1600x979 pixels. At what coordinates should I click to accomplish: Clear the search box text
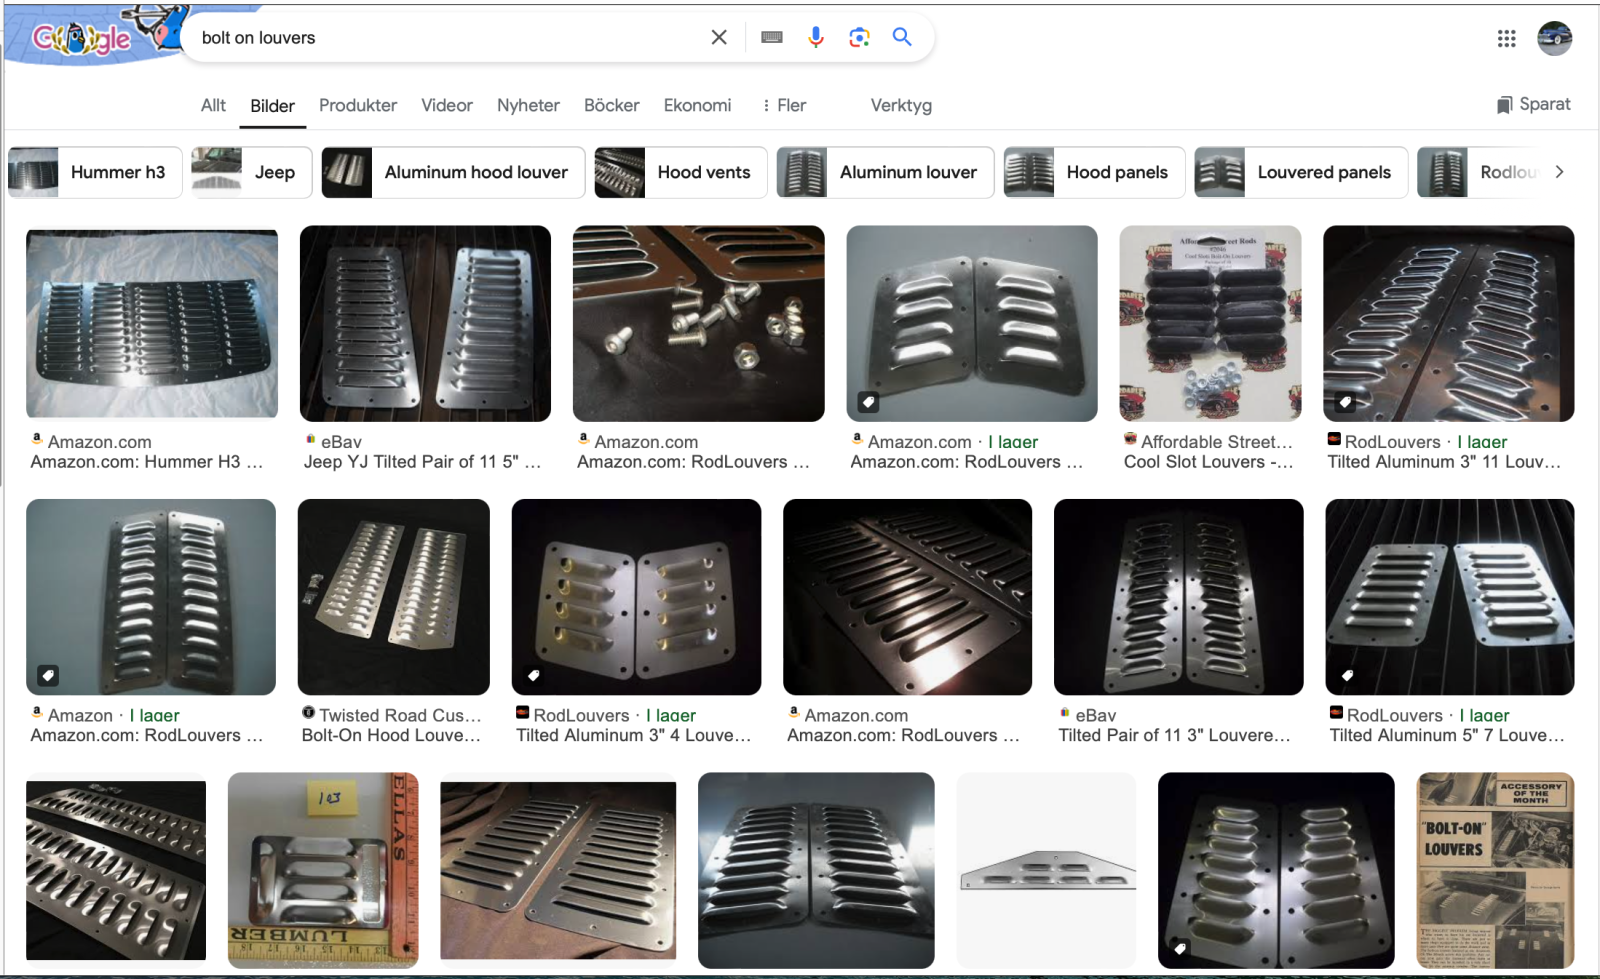718,37
